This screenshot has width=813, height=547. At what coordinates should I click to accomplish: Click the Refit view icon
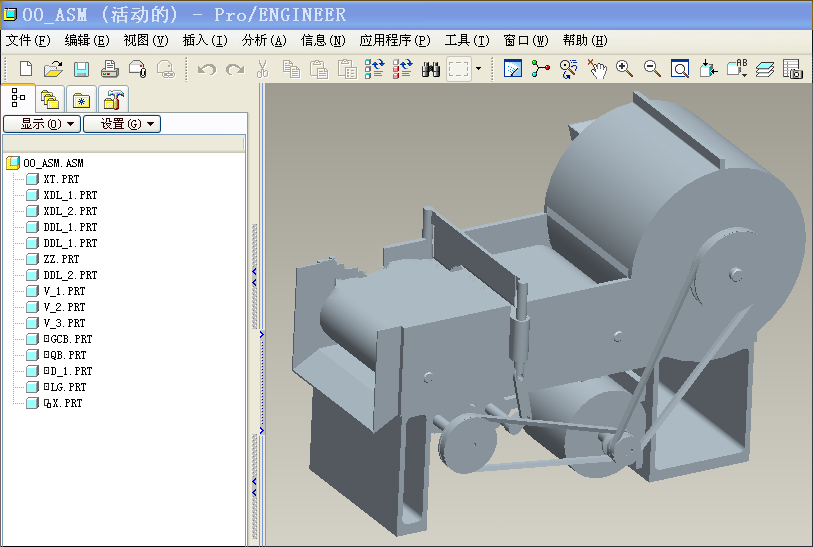click(680, 69)
